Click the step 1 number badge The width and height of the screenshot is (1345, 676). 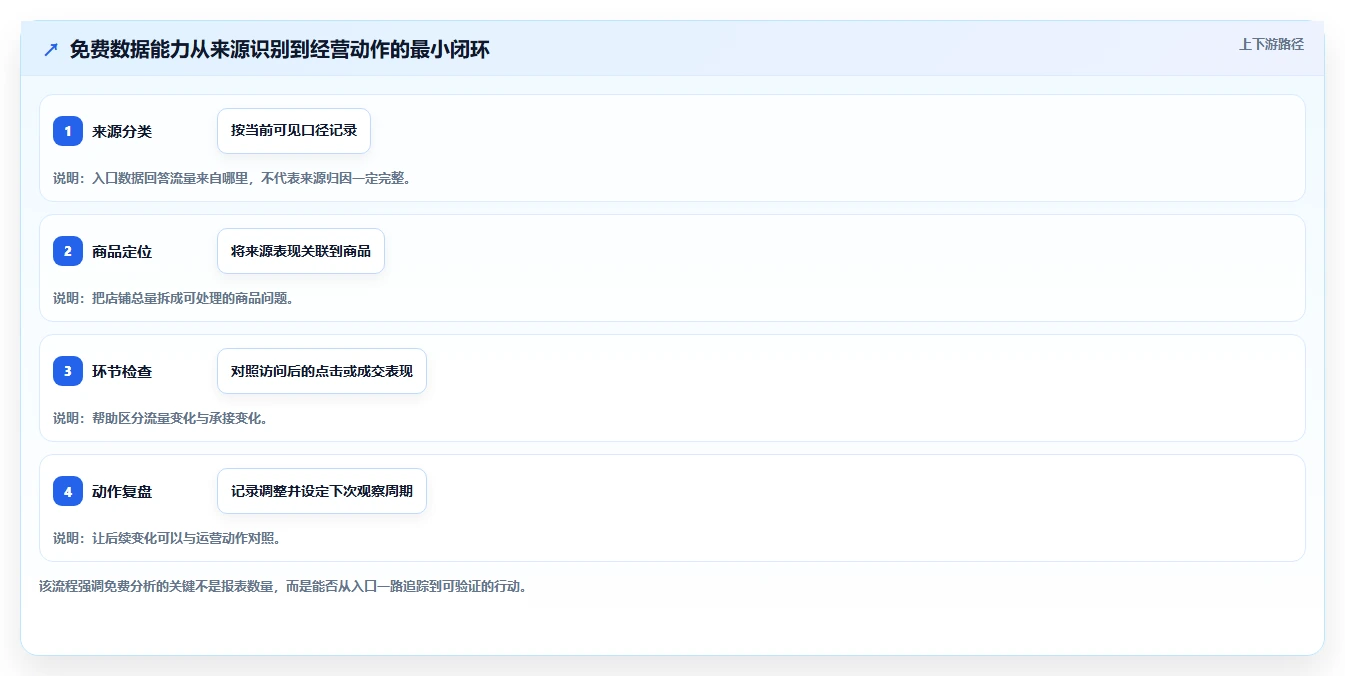(68, 131)
